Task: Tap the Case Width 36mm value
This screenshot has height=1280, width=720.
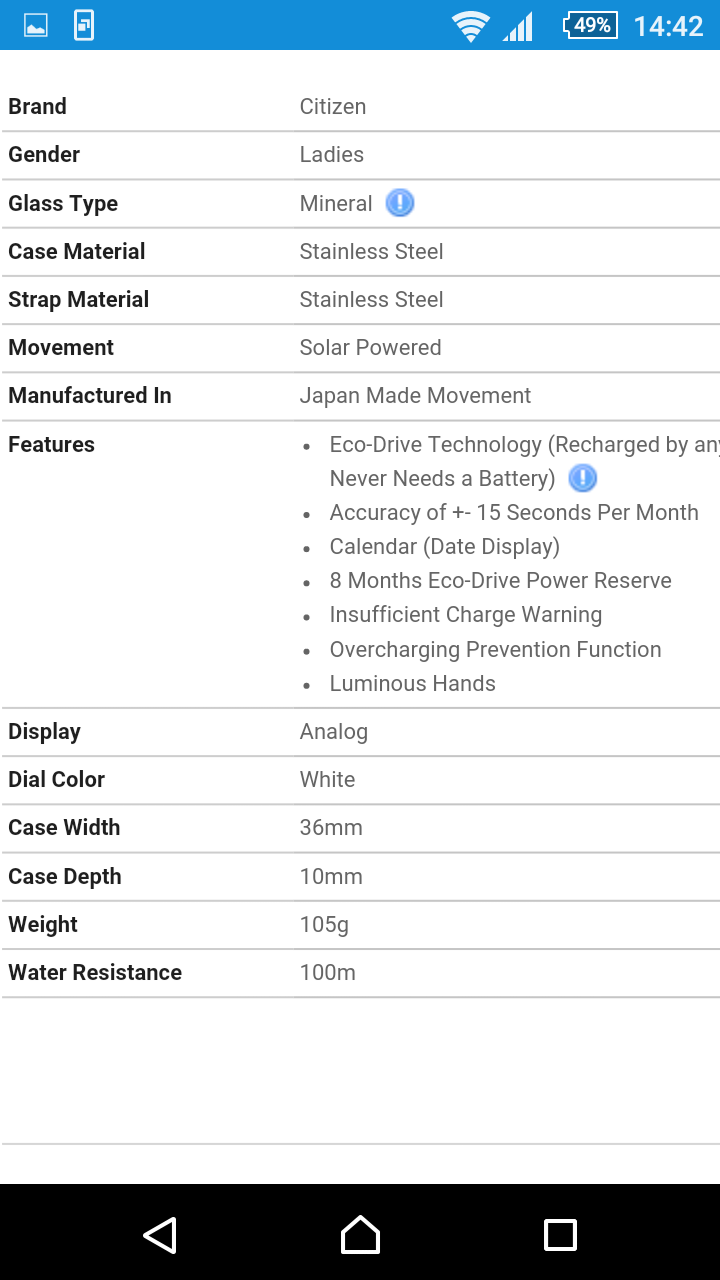Action: point(331,828)
